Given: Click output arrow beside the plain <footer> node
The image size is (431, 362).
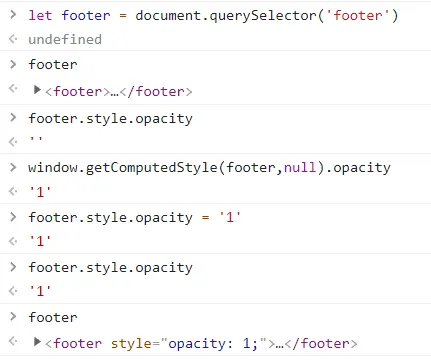Looking at the screenshot, I should point(13,89).
